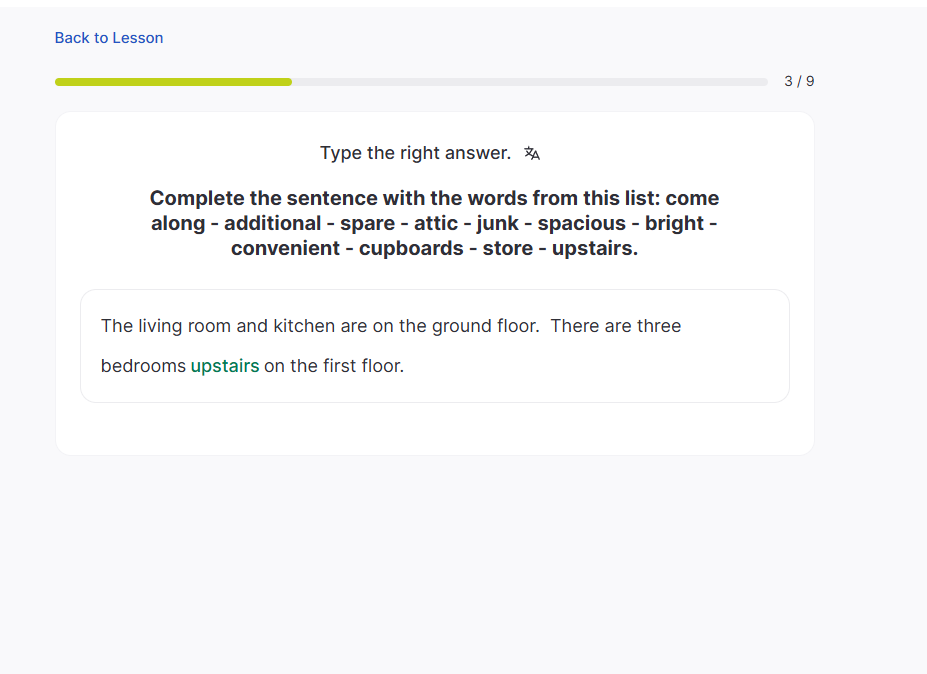Screen dimensions: 927x674
Task: Click the green answer word upstairs
Action: pos(225,366)
